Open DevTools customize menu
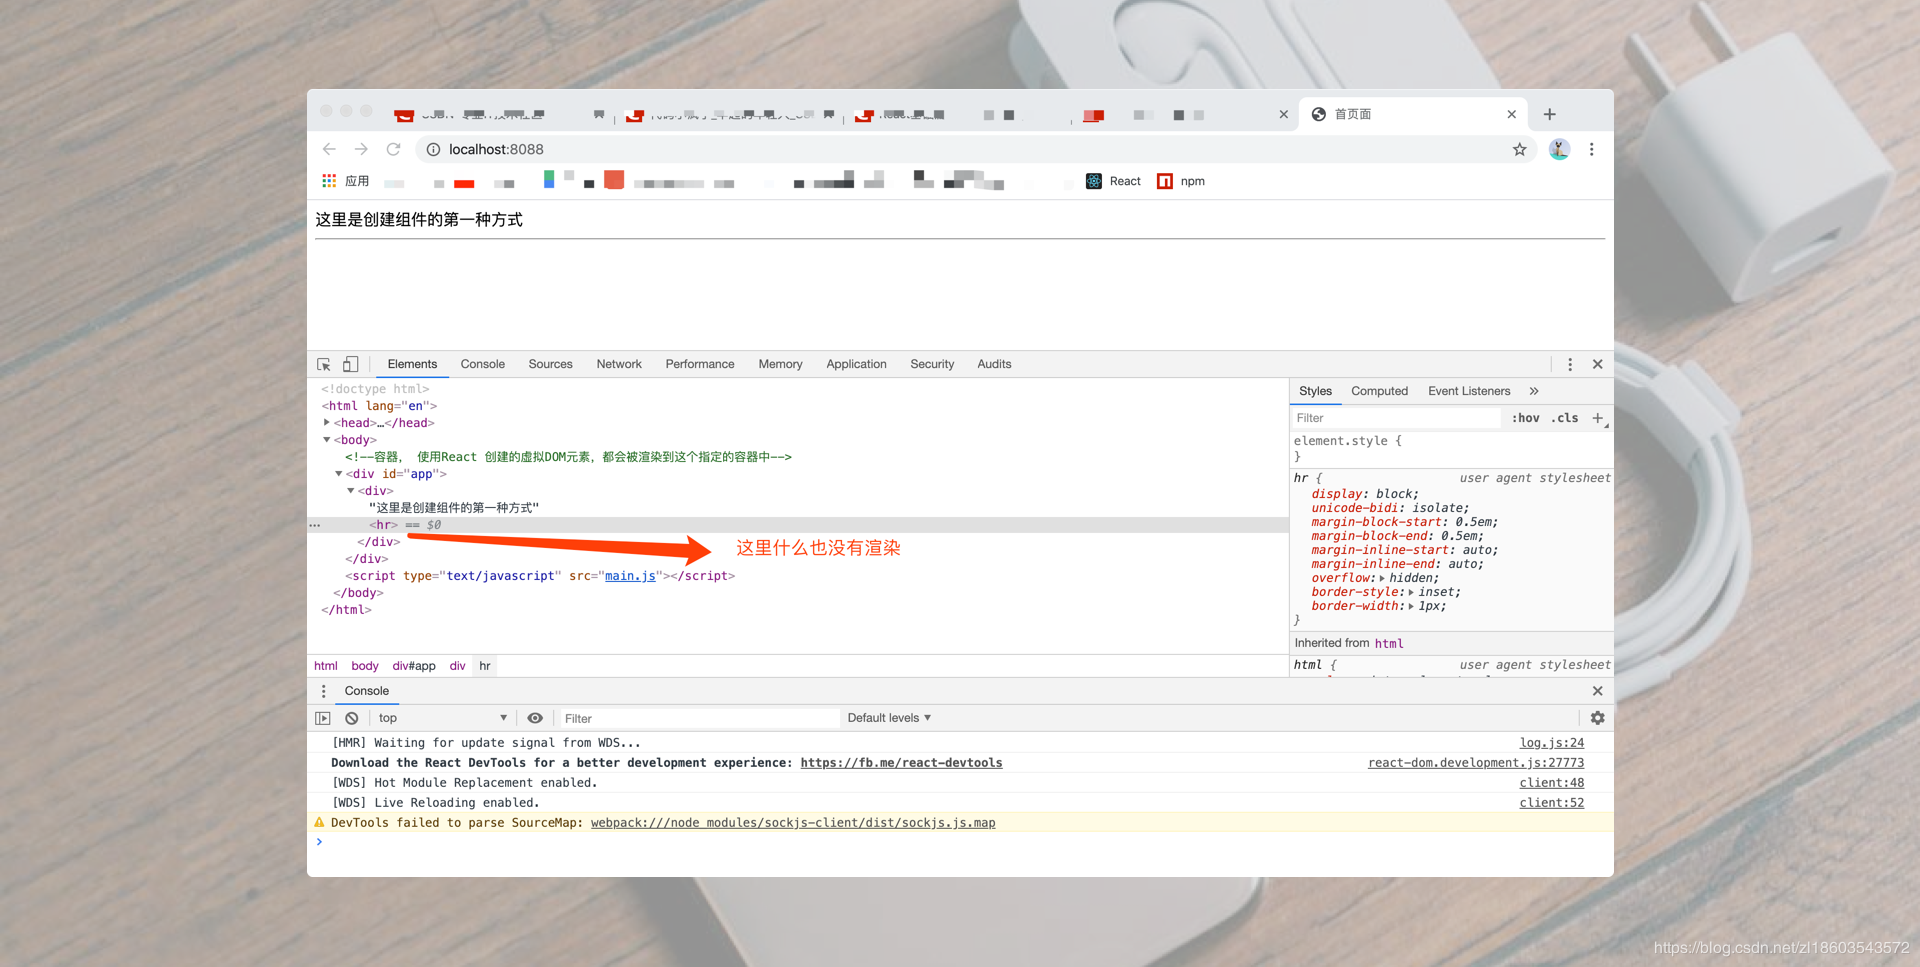The height and width of the screenshot is (967, 1920). (1570, 364)
